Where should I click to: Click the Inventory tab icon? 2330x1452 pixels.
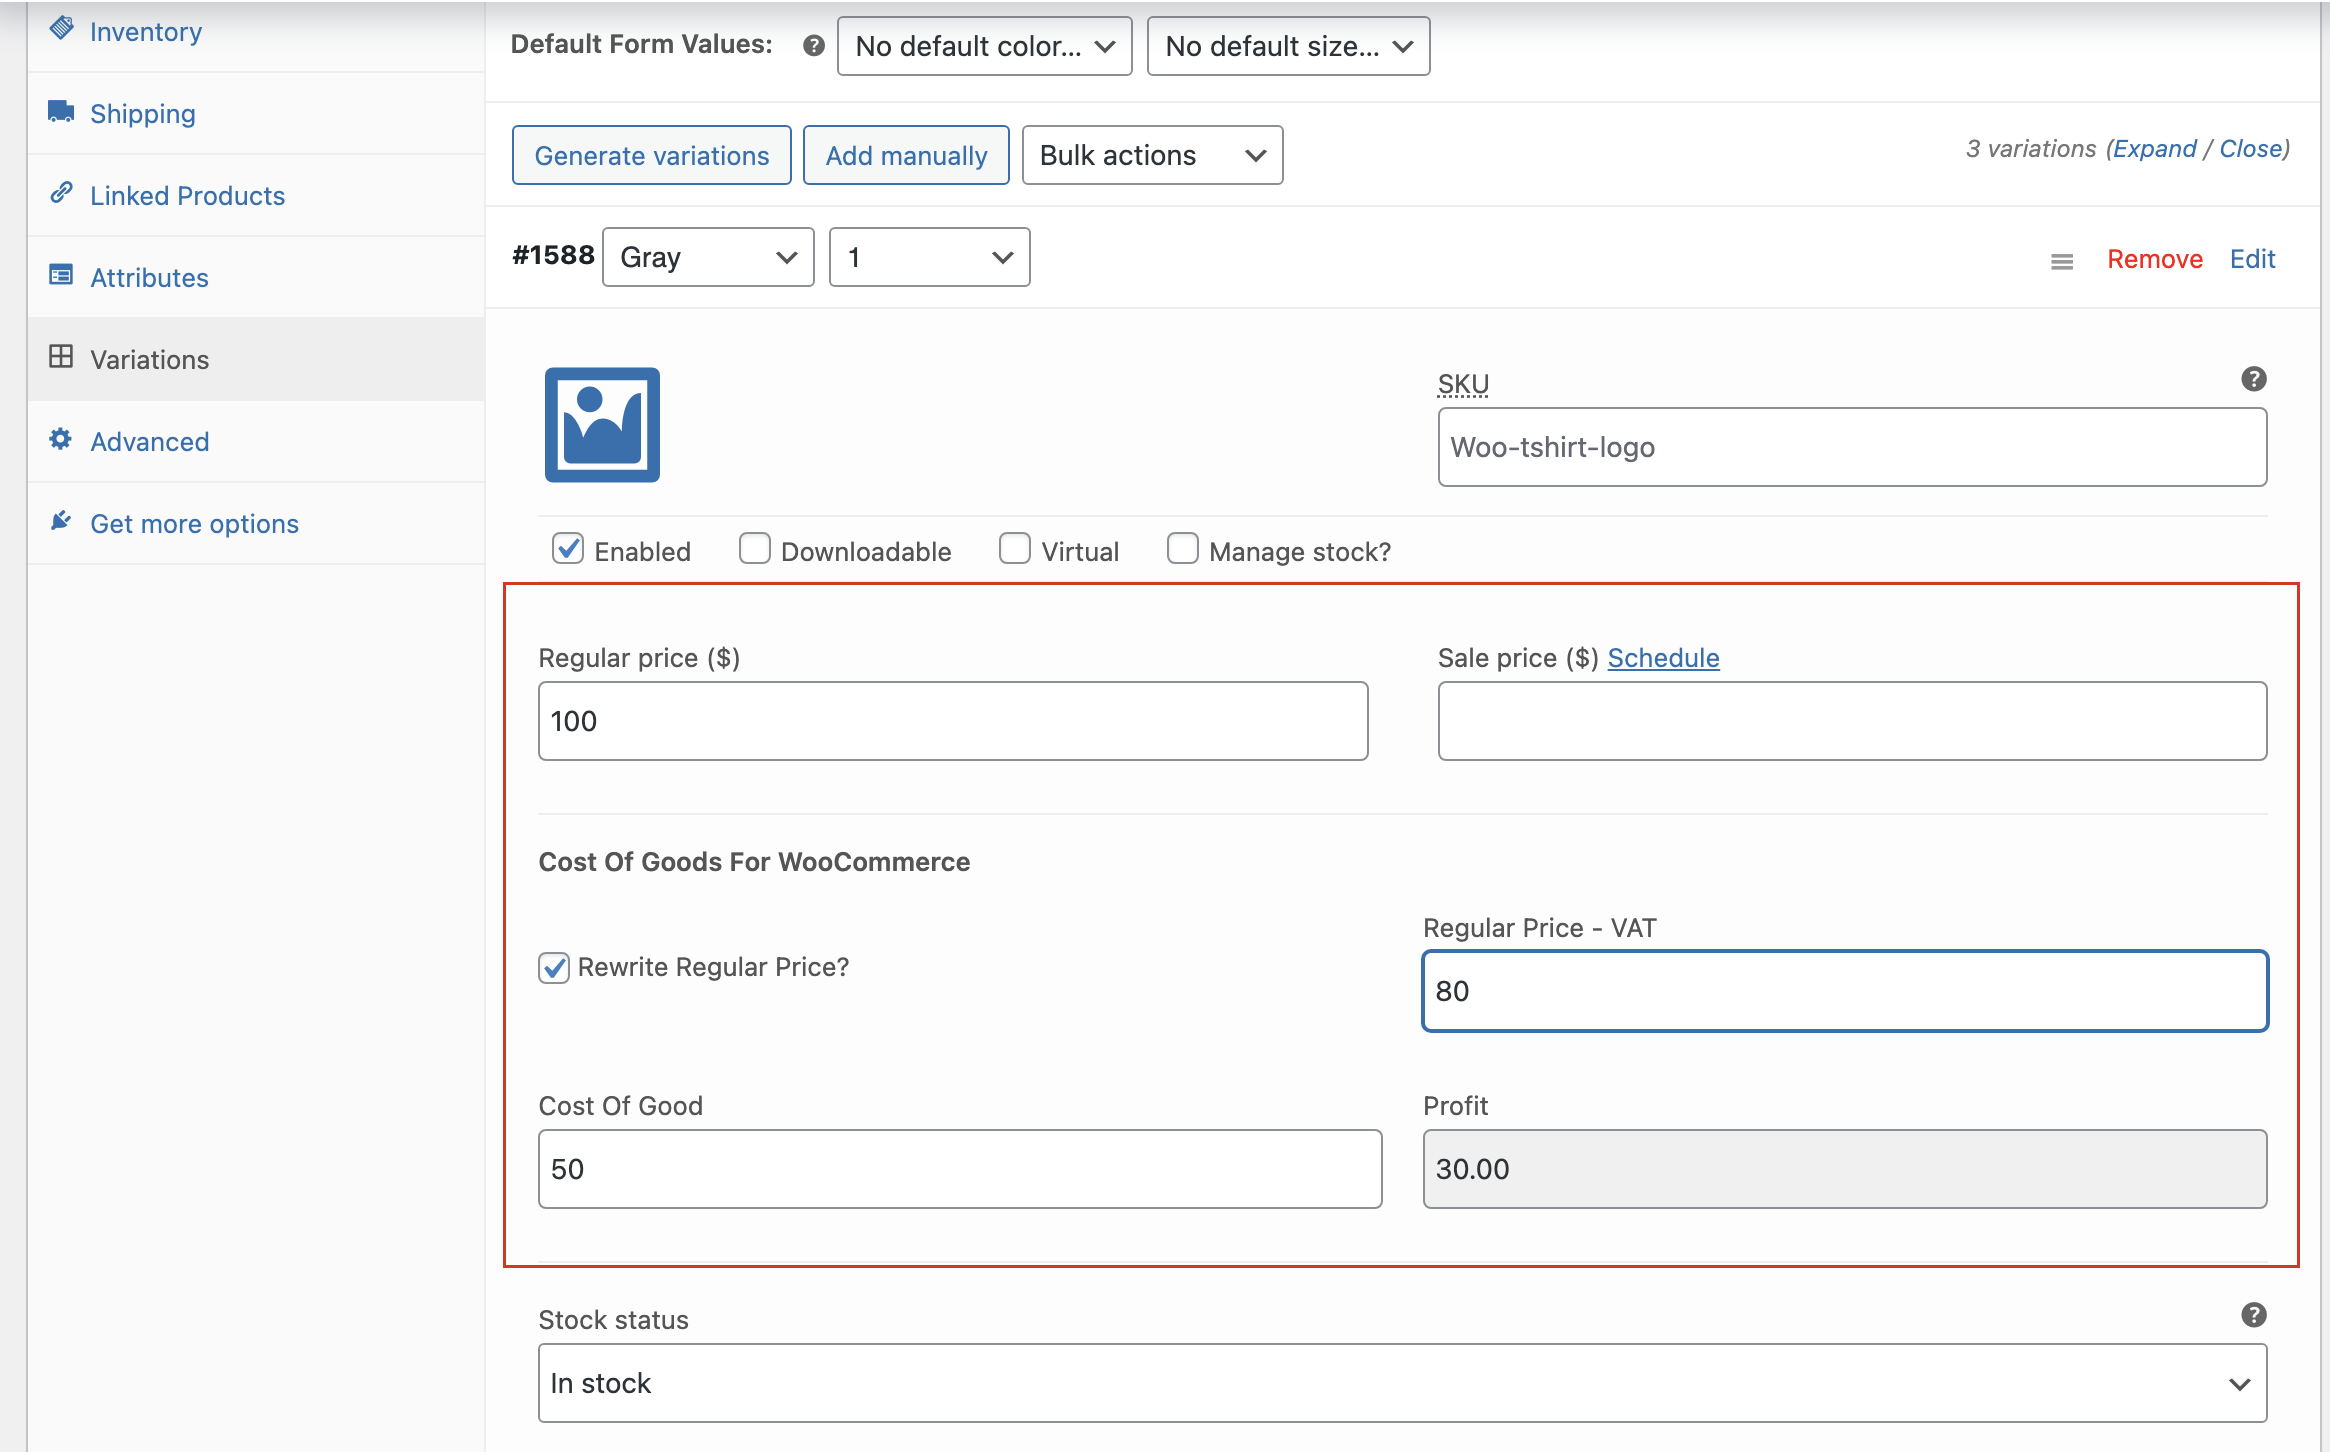tap(61, 28)
